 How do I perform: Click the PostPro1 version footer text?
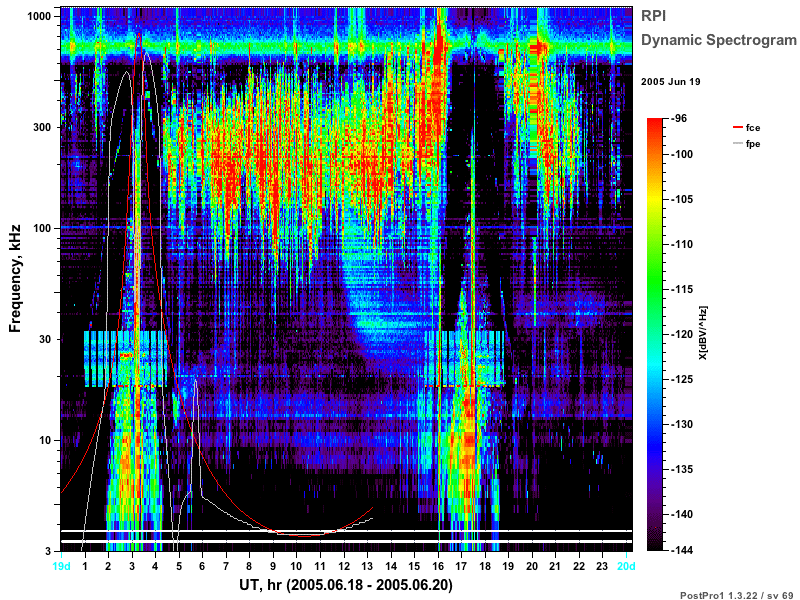pyautogui.click(x=737, y=595)
